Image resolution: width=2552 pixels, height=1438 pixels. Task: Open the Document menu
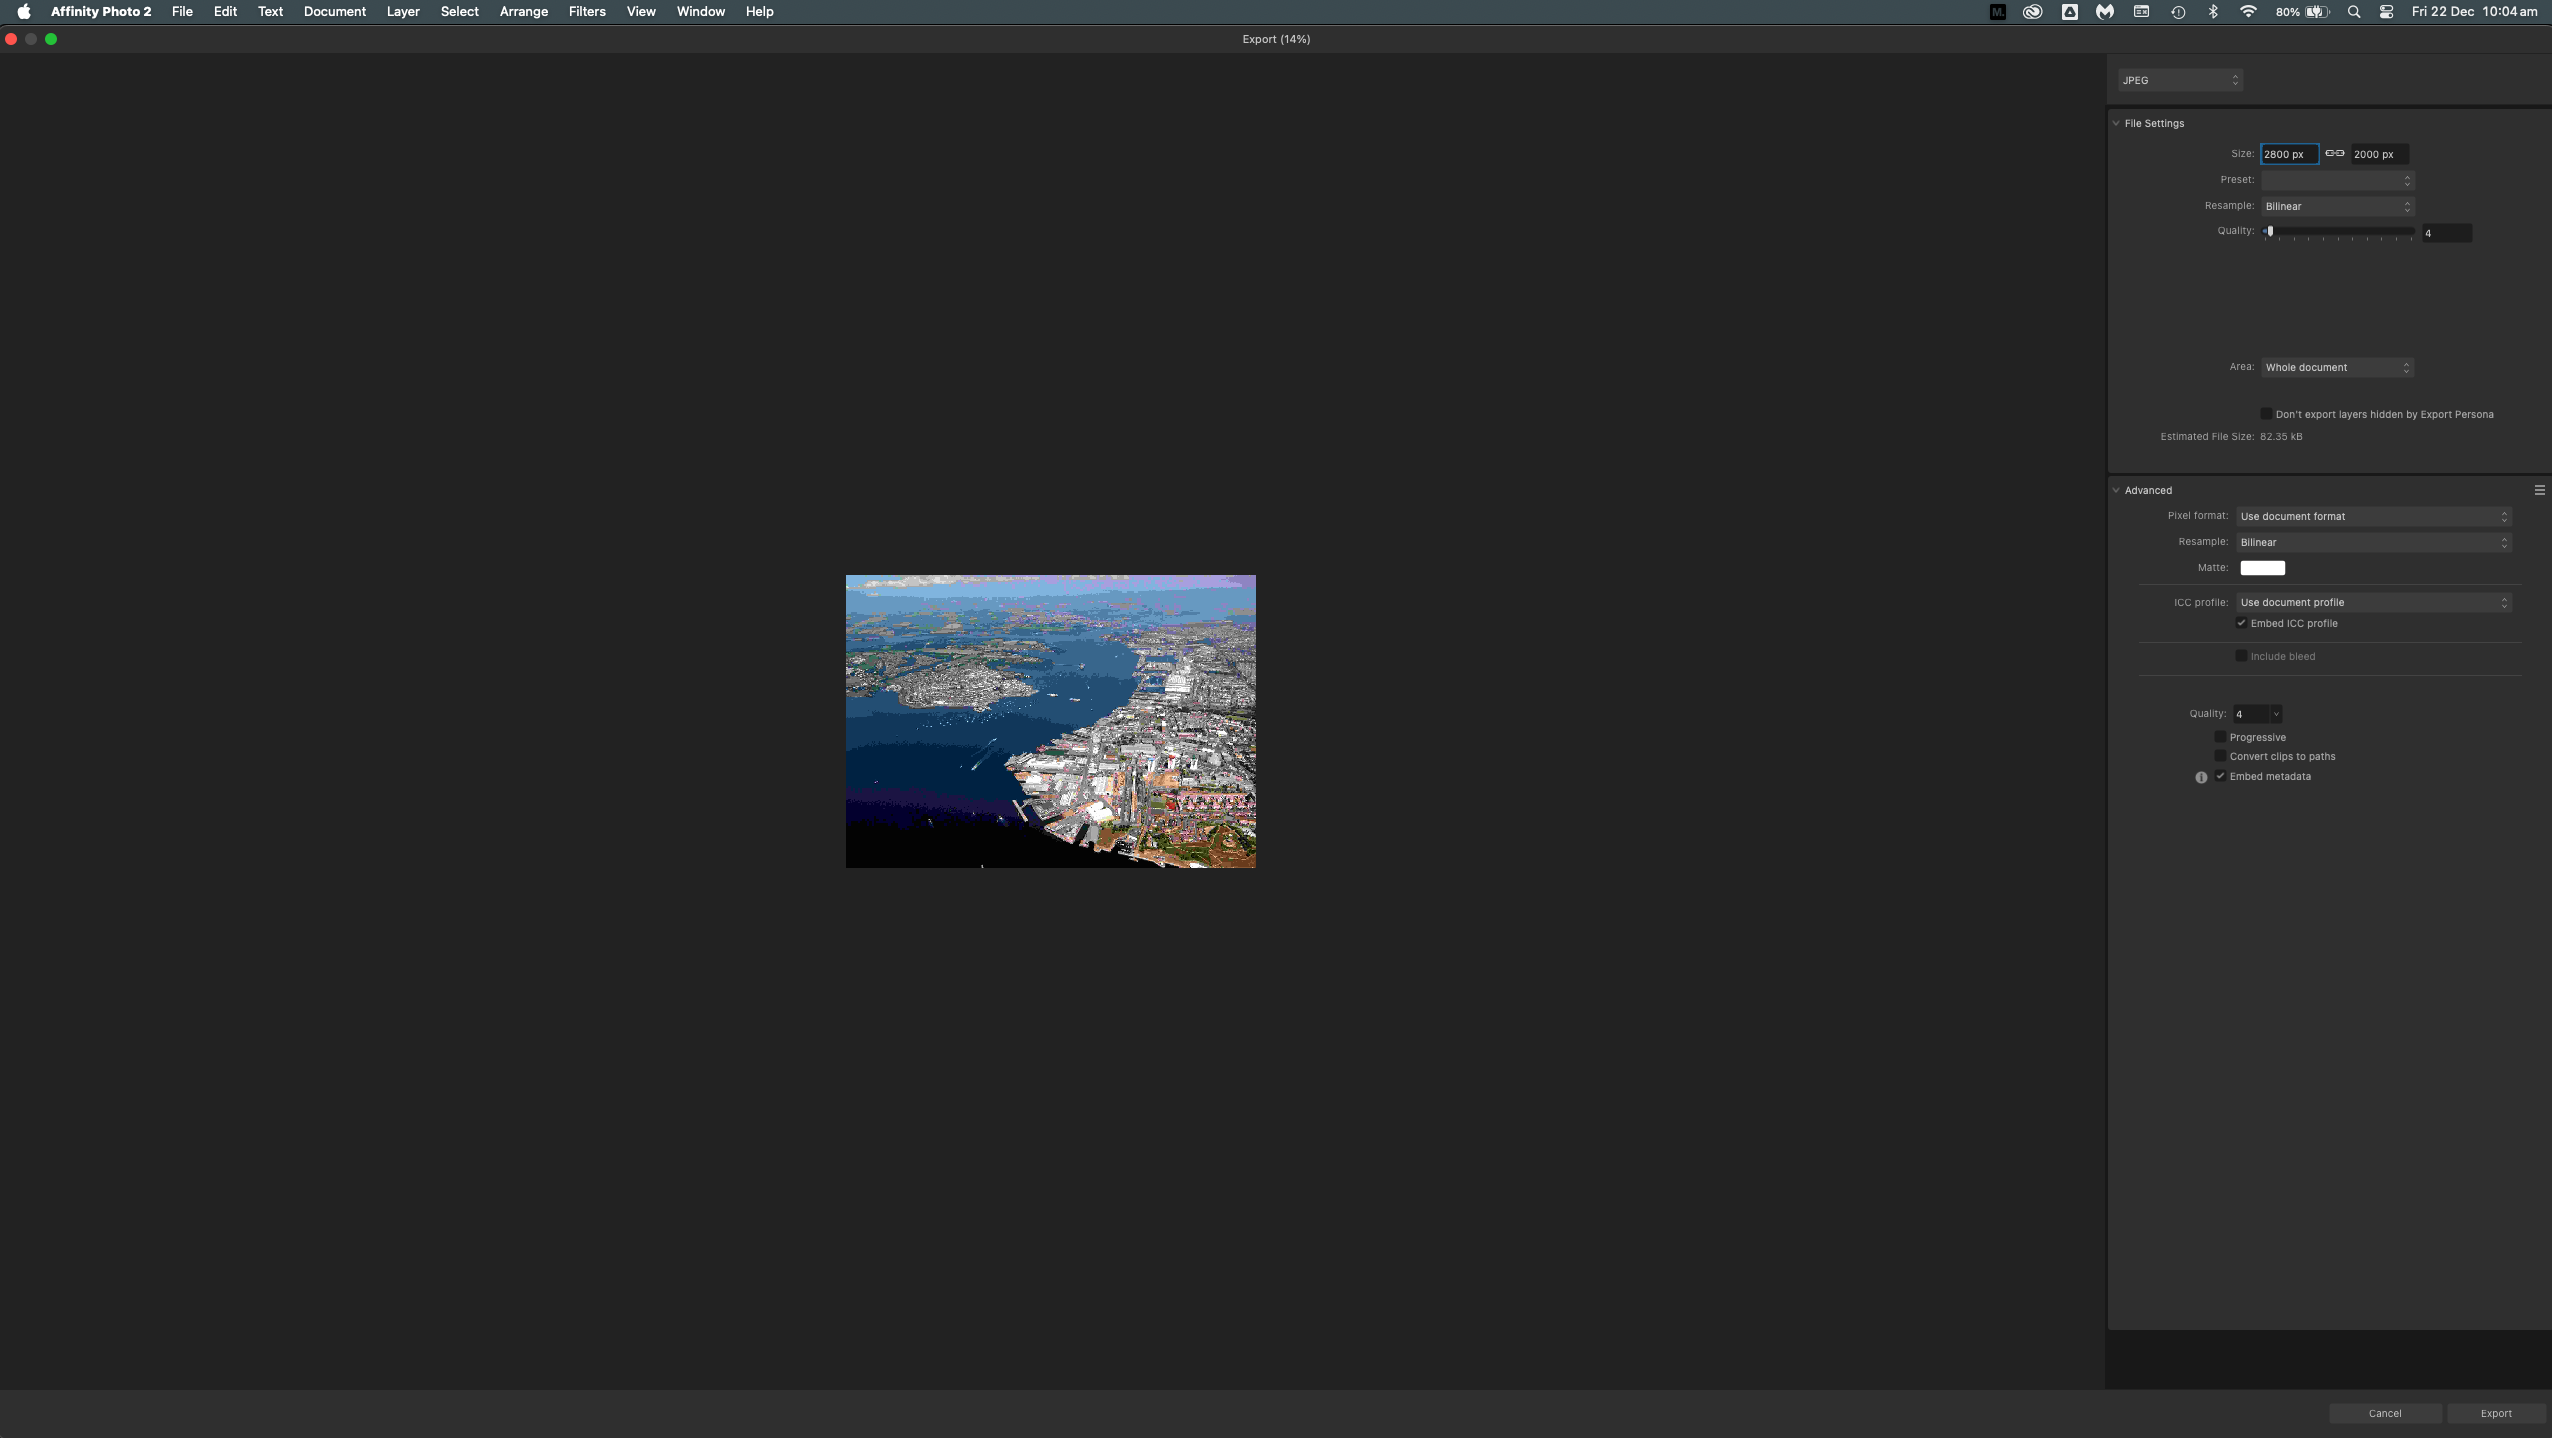pyautogui.click(x=335, y=12)
